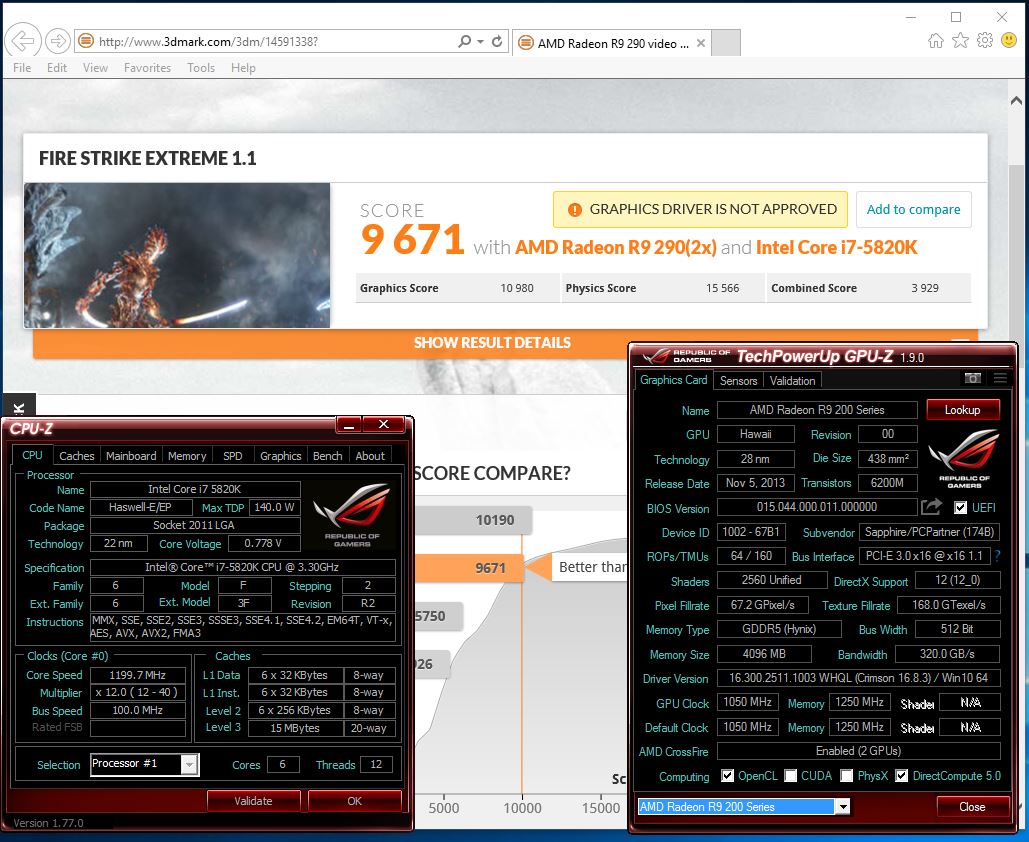
Task: Toggle the UEFI checkbox in GPU-Z
Action: [961, 507]
